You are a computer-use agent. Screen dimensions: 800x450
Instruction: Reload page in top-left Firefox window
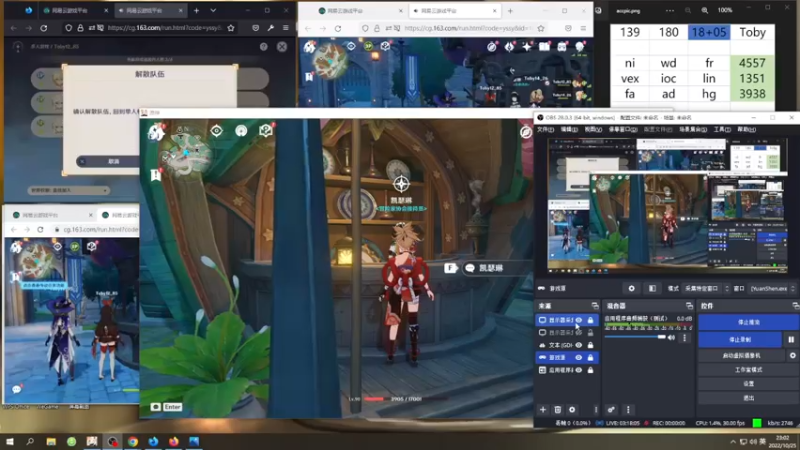[x=44, y=28]
